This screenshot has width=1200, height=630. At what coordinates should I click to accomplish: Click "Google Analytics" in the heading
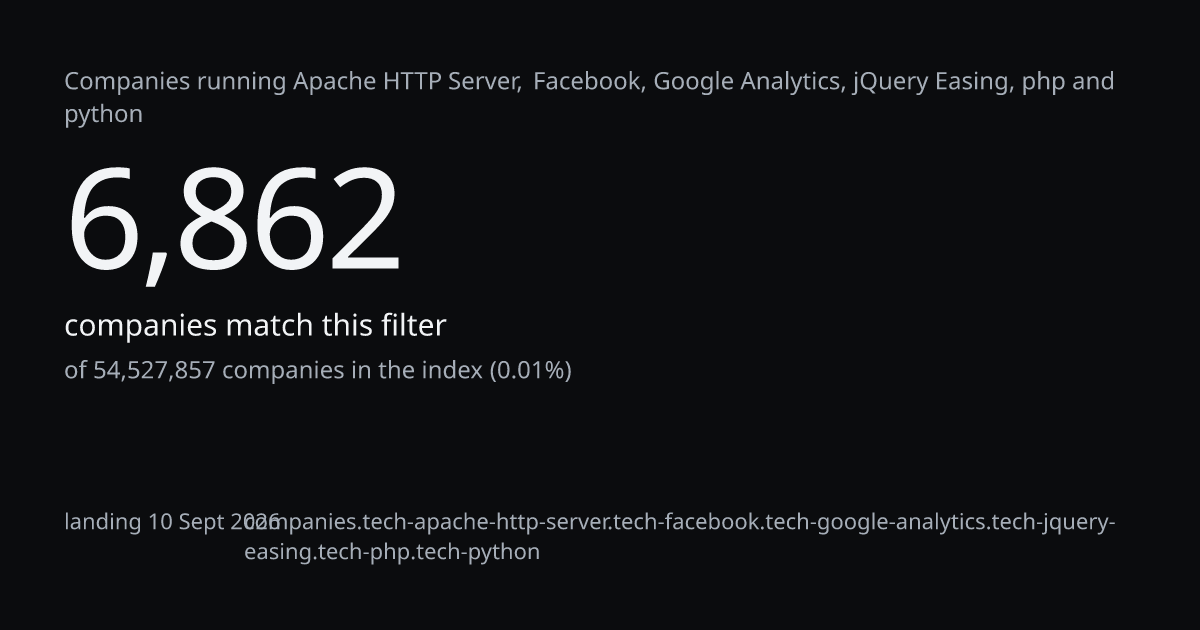(747, 82)
